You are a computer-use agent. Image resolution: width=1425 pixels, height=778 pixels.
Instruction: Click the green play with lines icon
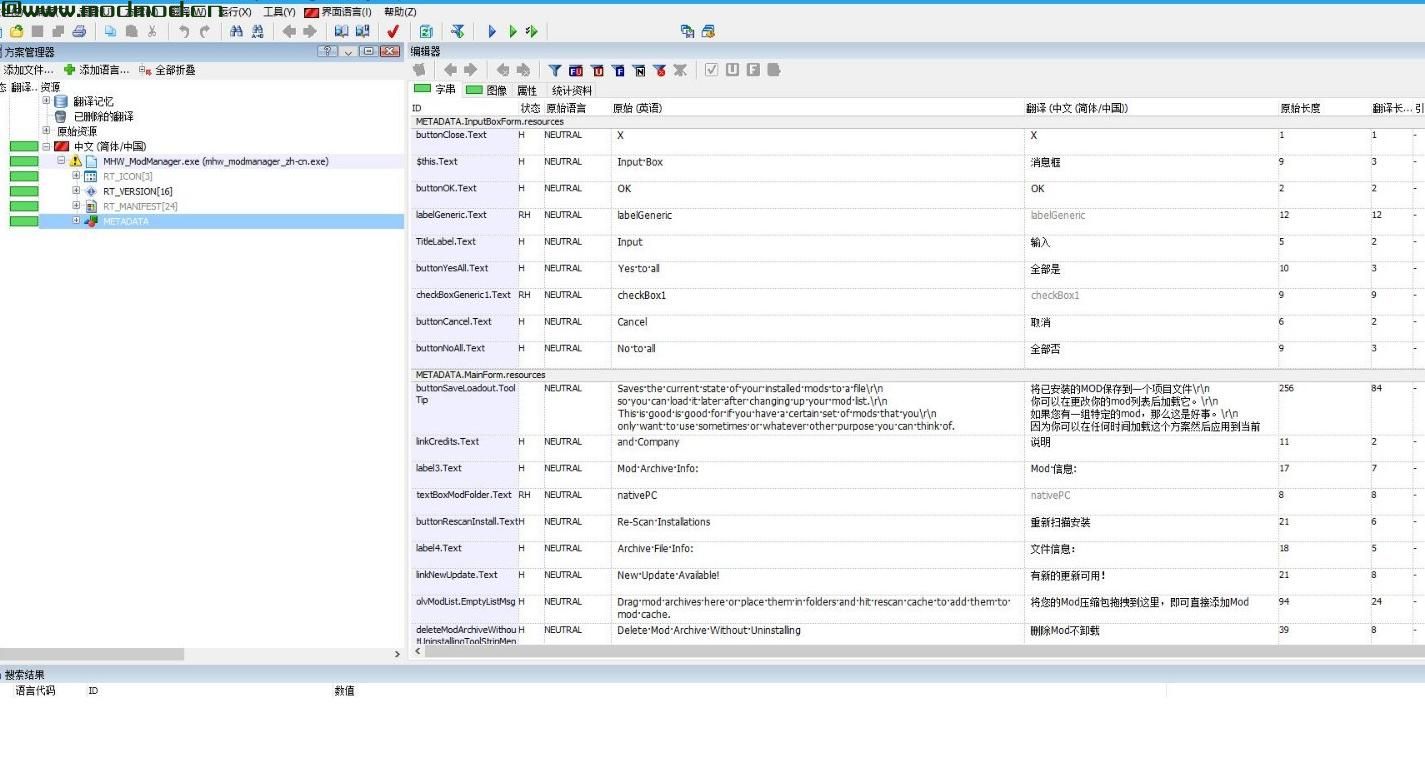tap(531, 31)
